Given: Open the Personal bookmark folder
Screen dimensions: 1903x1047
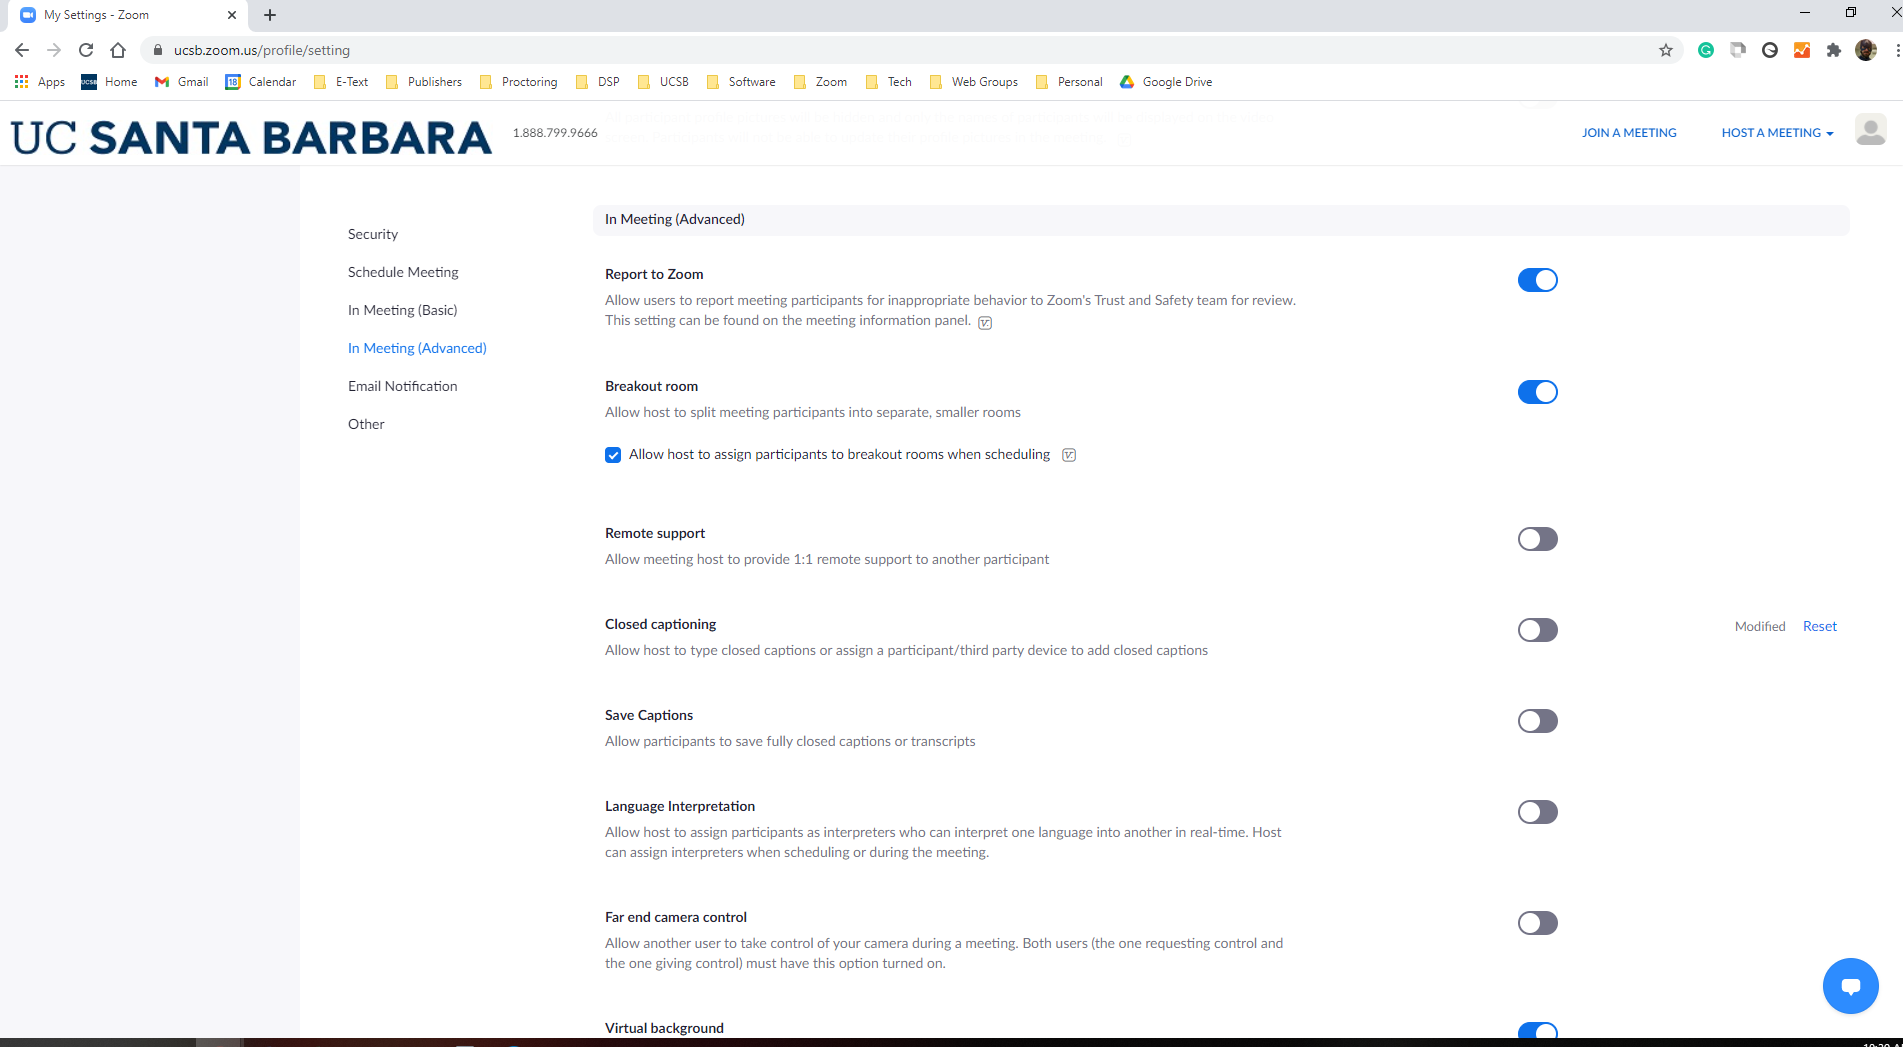Looking at the screenshot, I should point(1069,82).
